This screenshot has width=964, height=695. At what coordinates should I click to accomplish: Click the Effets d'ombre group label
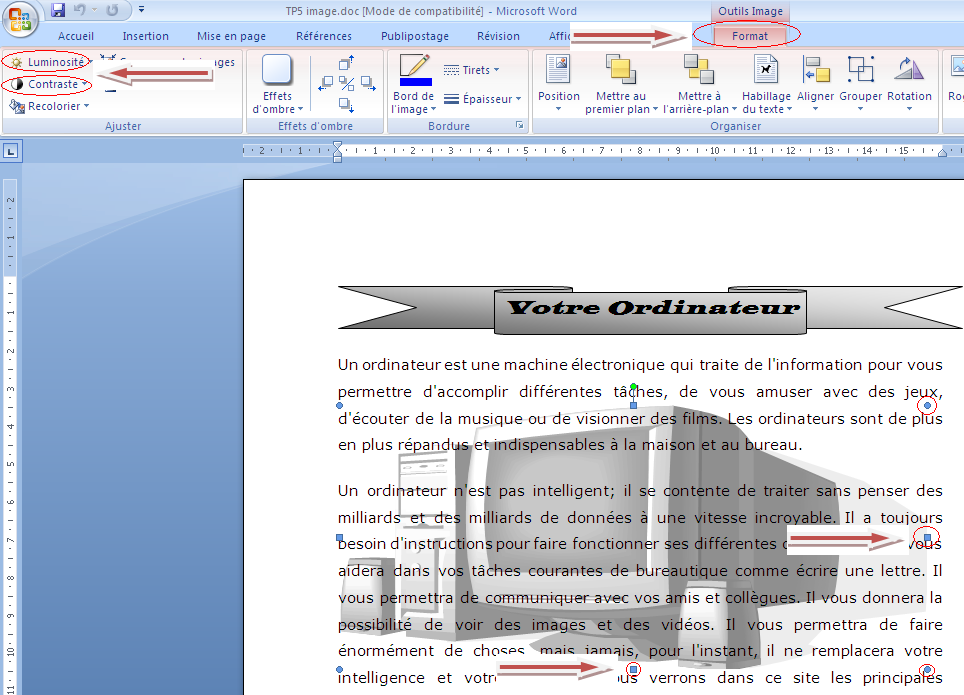coord(315,125)
